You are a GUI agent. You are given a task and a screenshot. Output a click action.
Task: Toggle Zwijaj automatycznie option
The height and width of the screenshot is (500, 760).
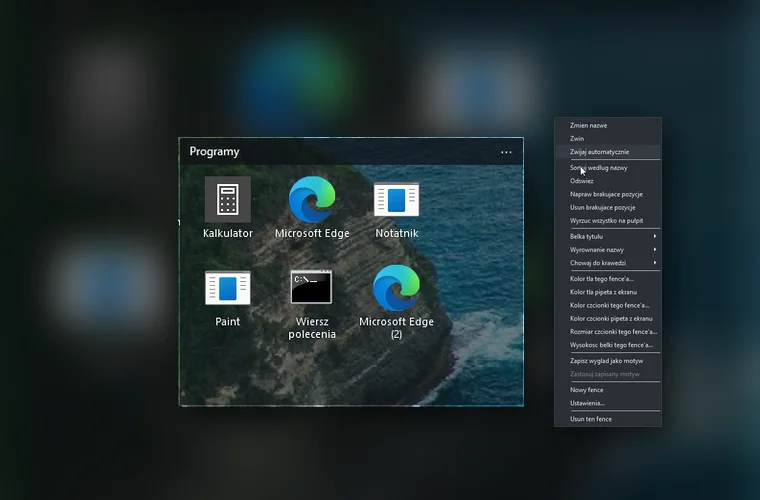(608, 152)
